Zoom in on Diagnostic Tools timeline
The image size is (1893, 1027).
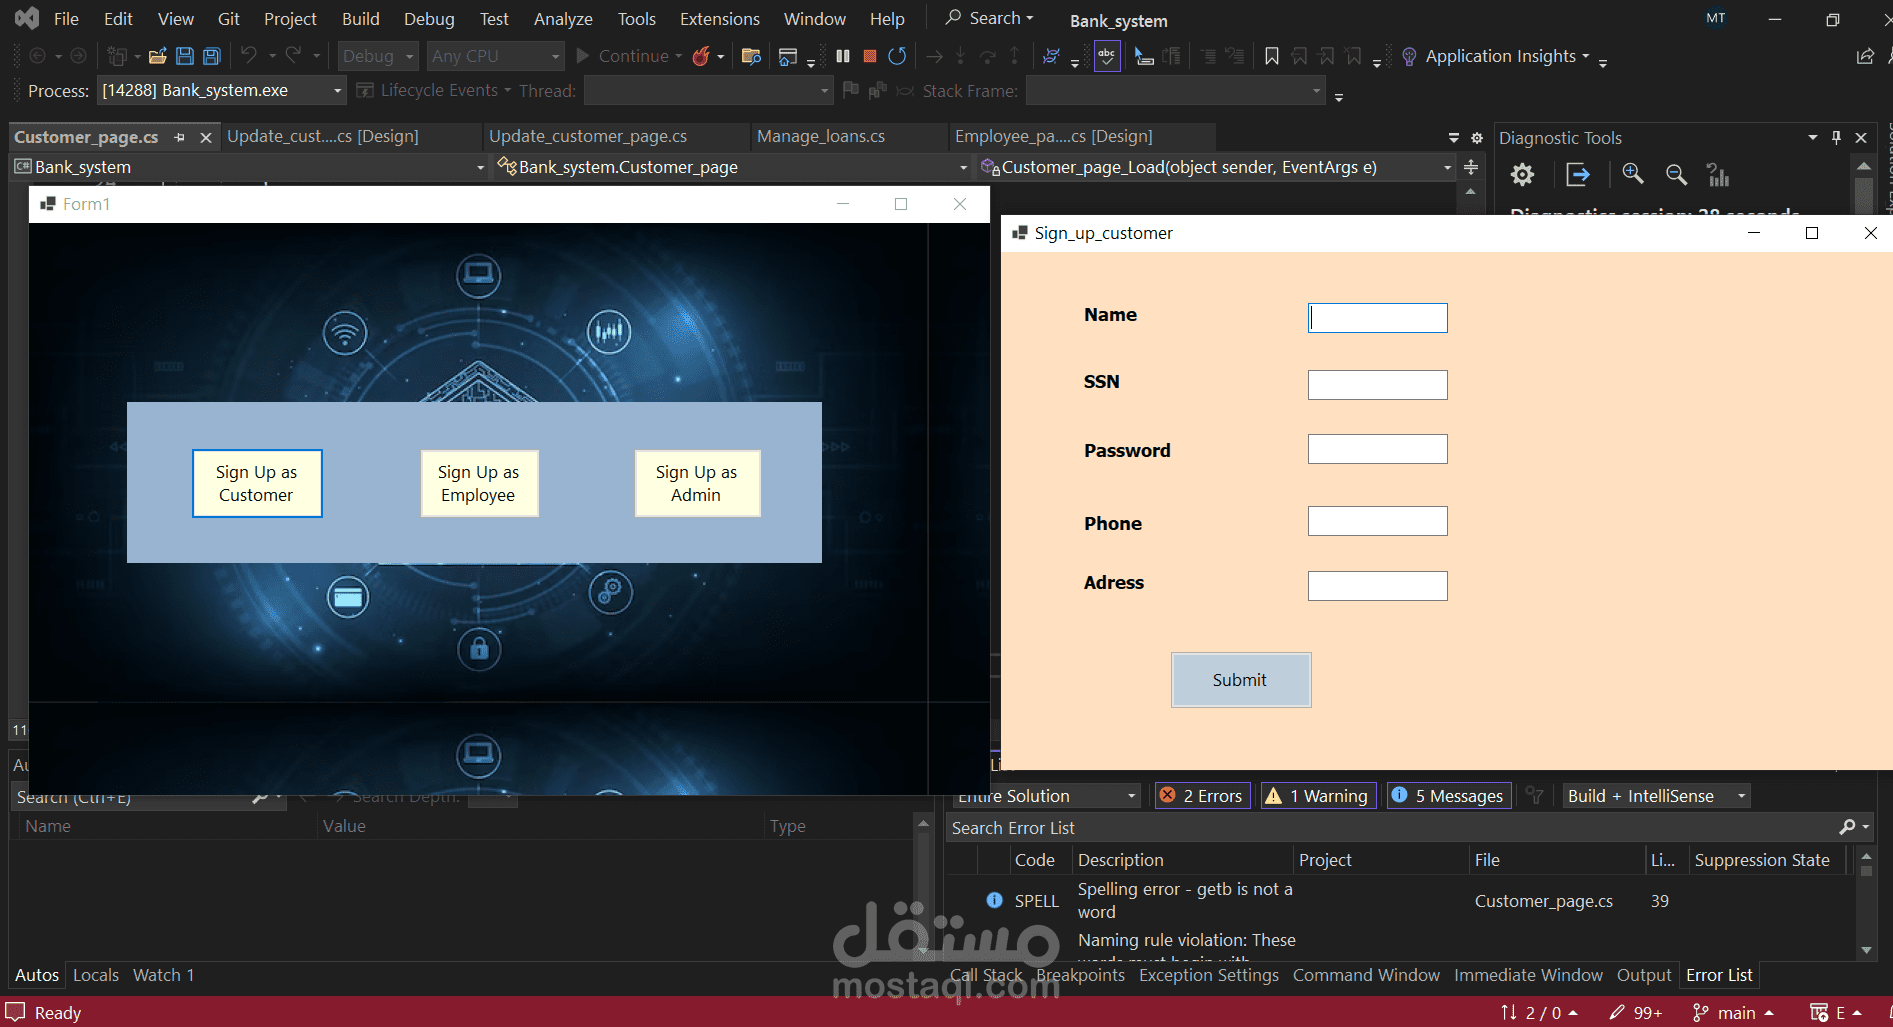1633,175
